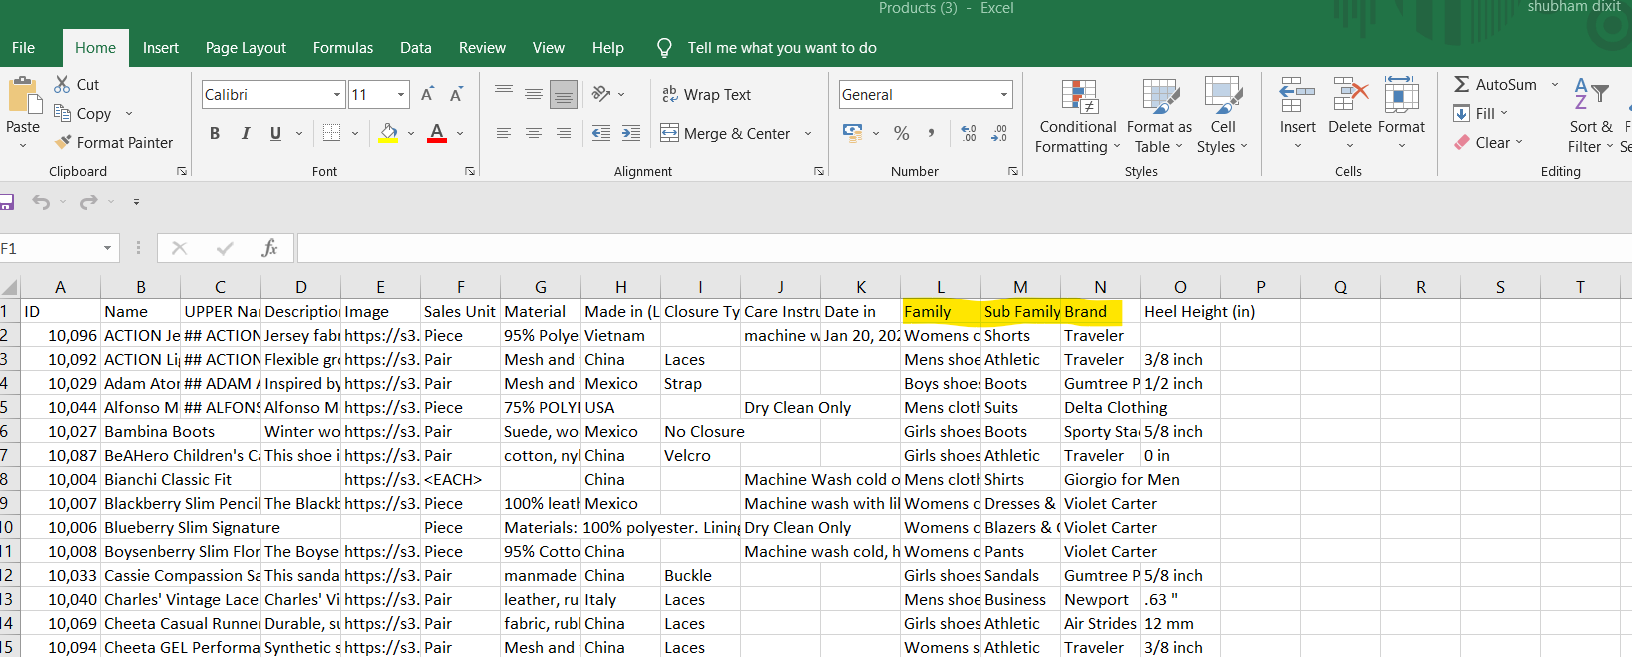
Task: Switch to the Review tab
Action: pos(482,48)
